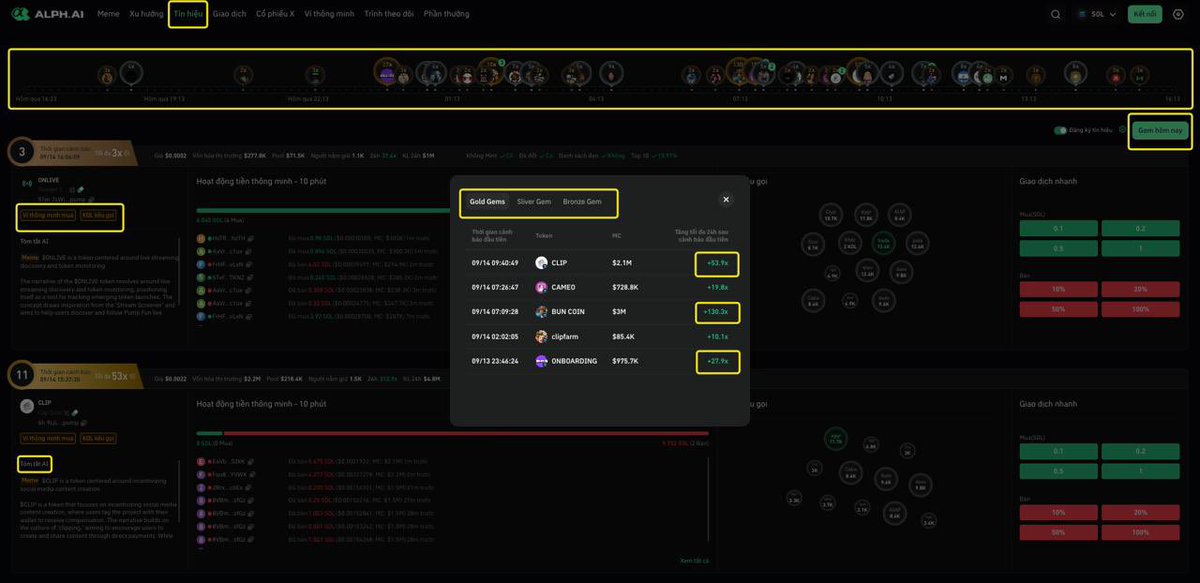Open the search magnifier icon
Screen dimensions: 1200x583
click(x=1056, y=14)
